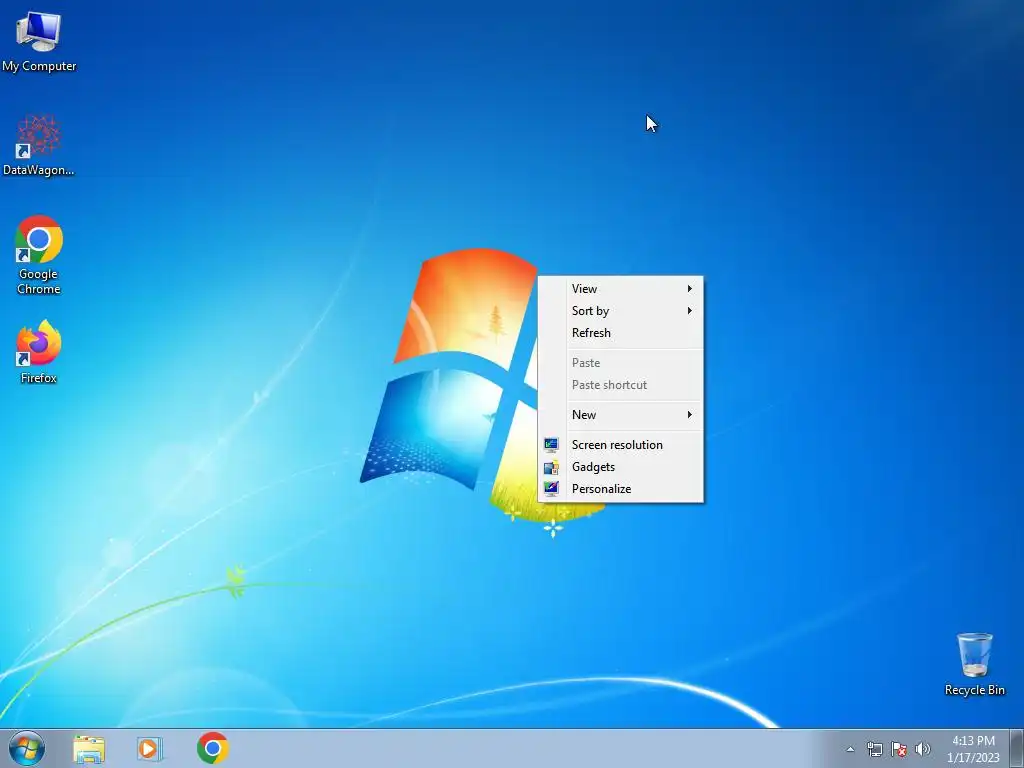
Task: Choose Personalize from the context menu
Action: pyautogui.click(x=620, y=489)
